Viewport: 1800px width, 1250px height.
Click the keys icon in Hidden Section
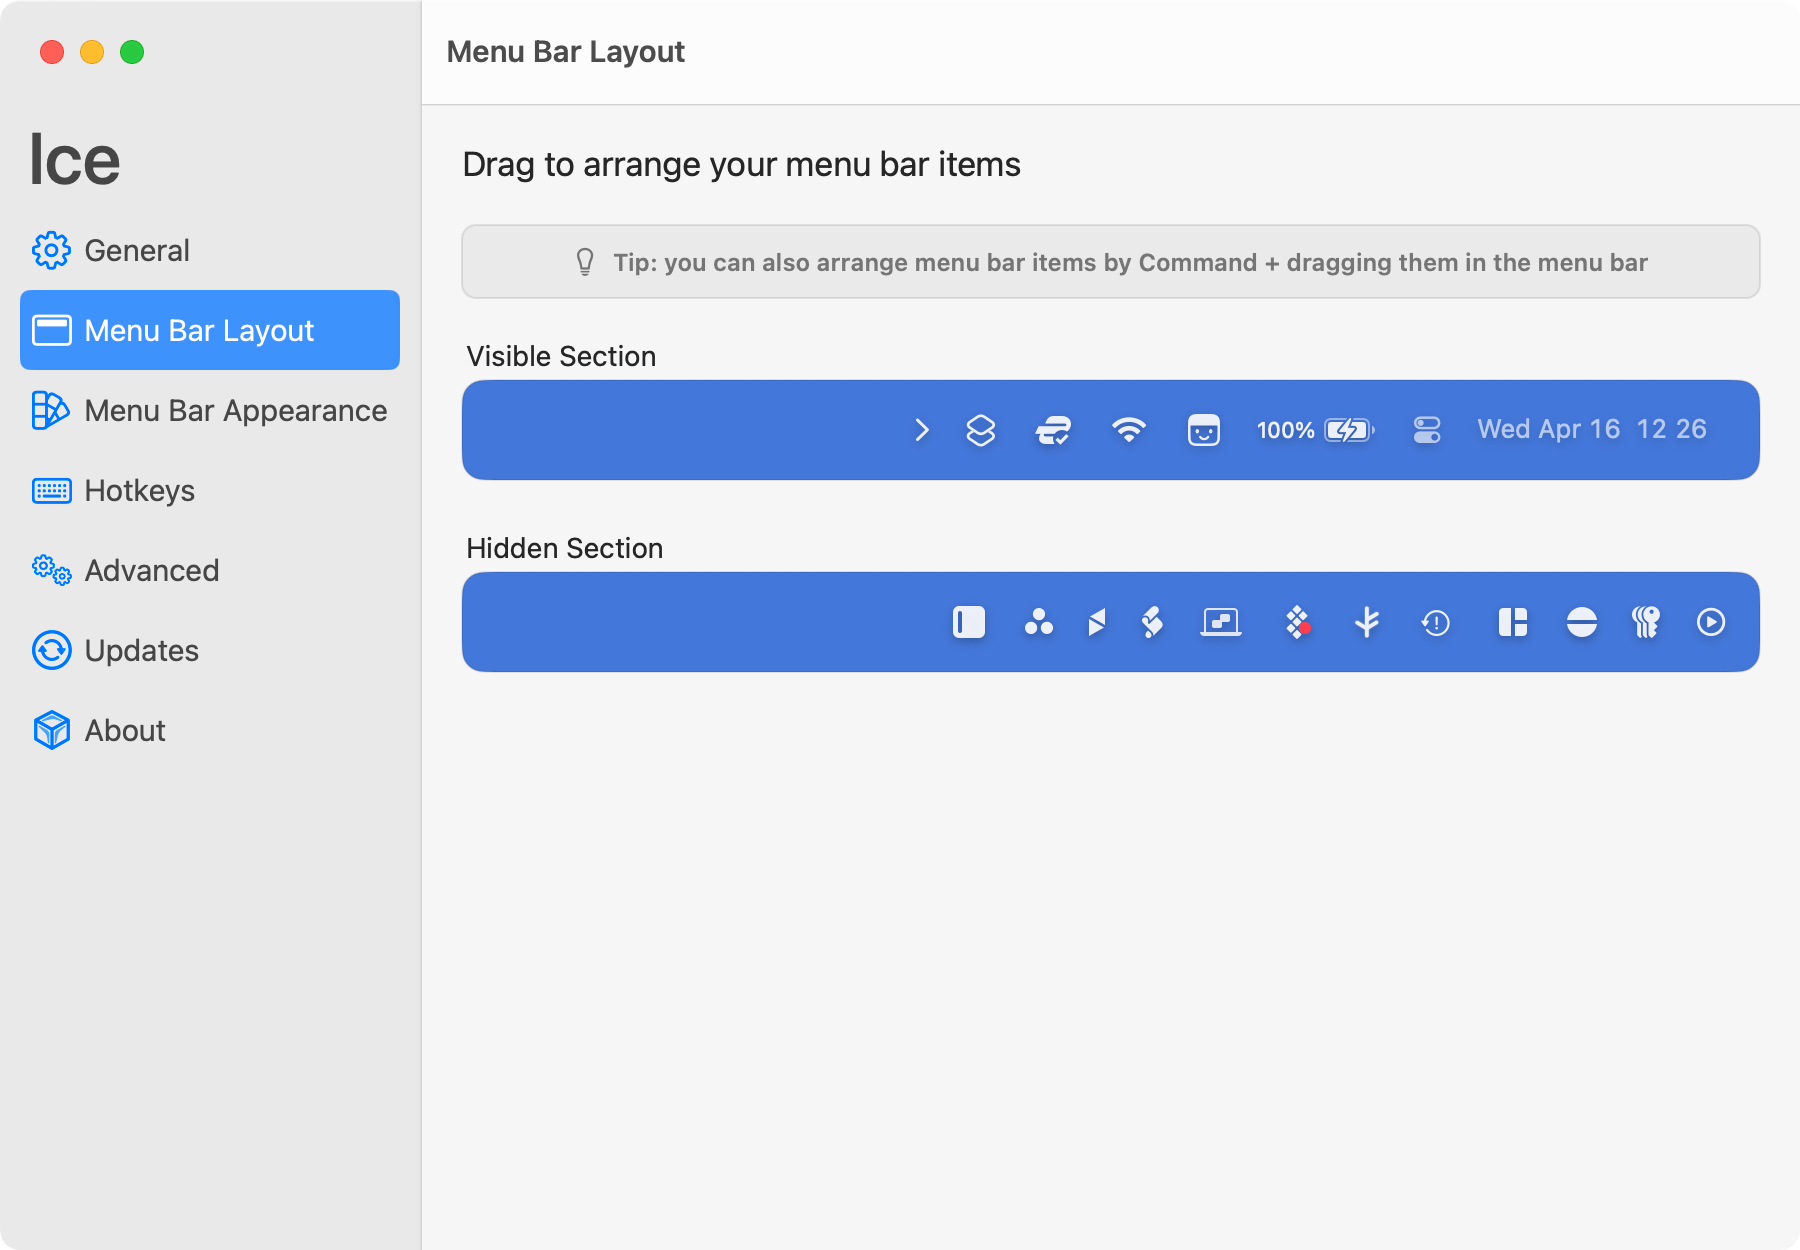pos(1645,622)
